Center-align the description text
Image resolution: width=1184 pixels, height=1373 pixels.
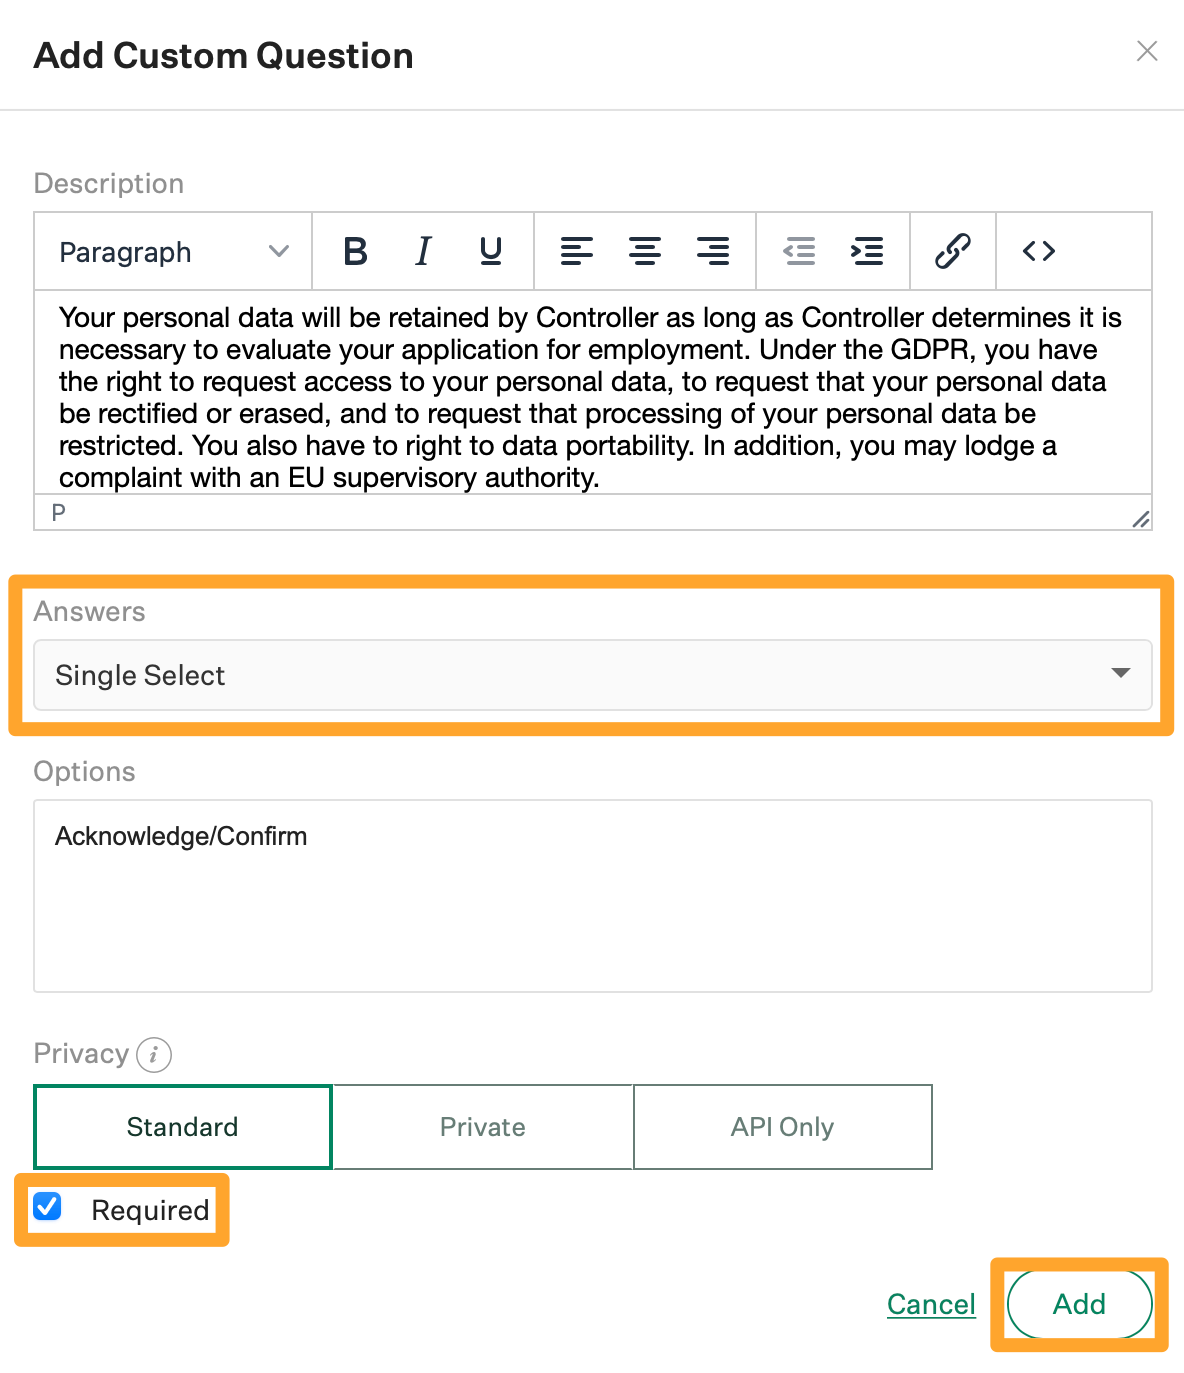(x=645, y=251)
